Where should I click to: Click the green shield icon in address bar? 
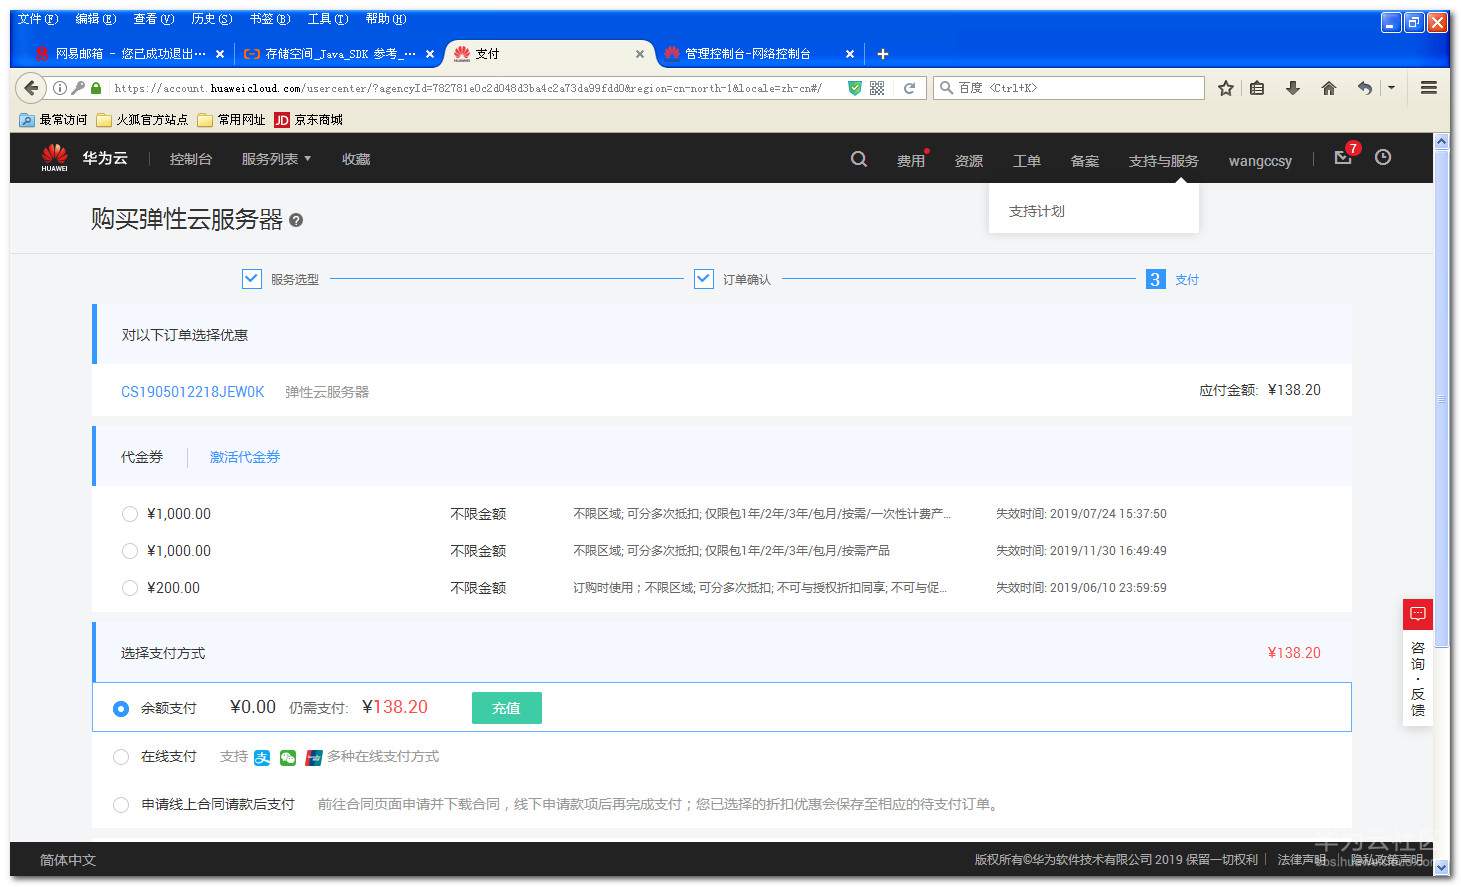[854, 88]
